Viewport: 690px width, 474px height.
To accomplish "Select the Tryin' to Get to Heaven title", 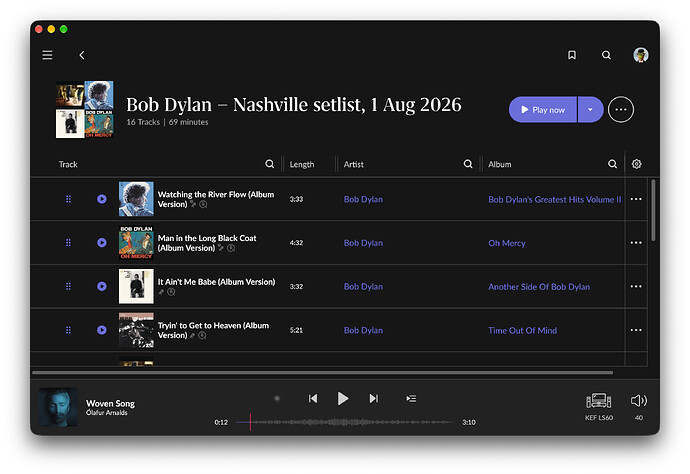I will click(213, 330).
